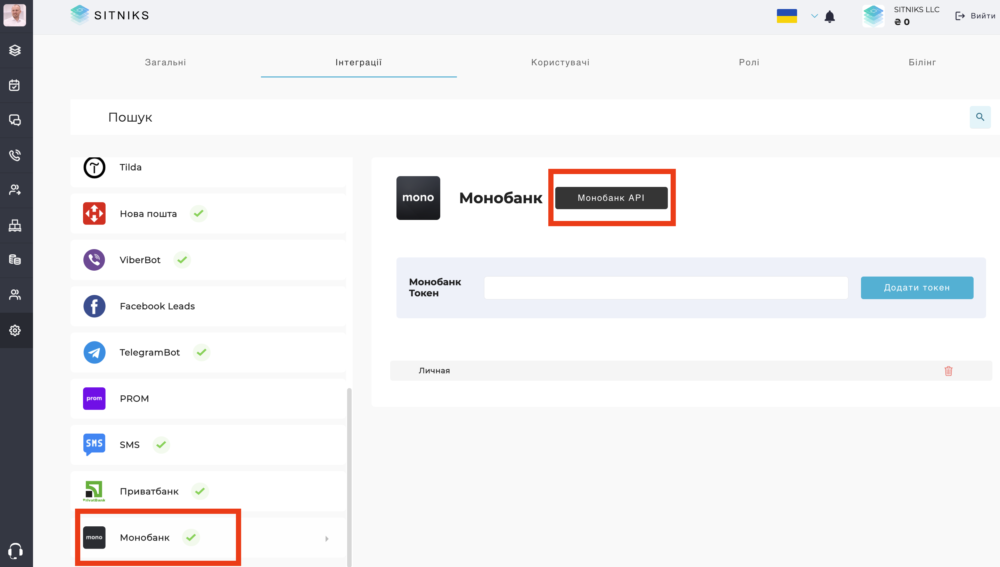This screenshot has width=1000, height=567.
Task: Click the green check next to Монобанк
Action: tap(191, 538)
